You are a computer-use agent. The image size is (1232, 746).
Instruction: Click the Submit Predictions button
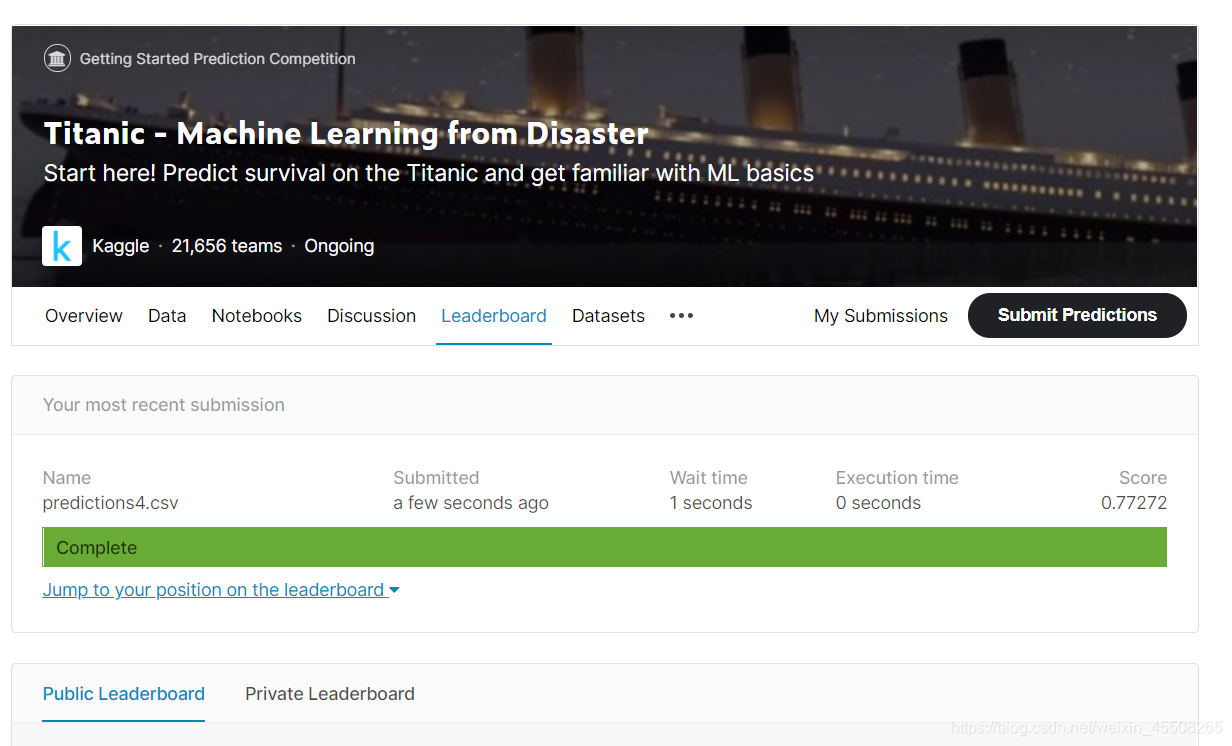[x=1077, y=315]
